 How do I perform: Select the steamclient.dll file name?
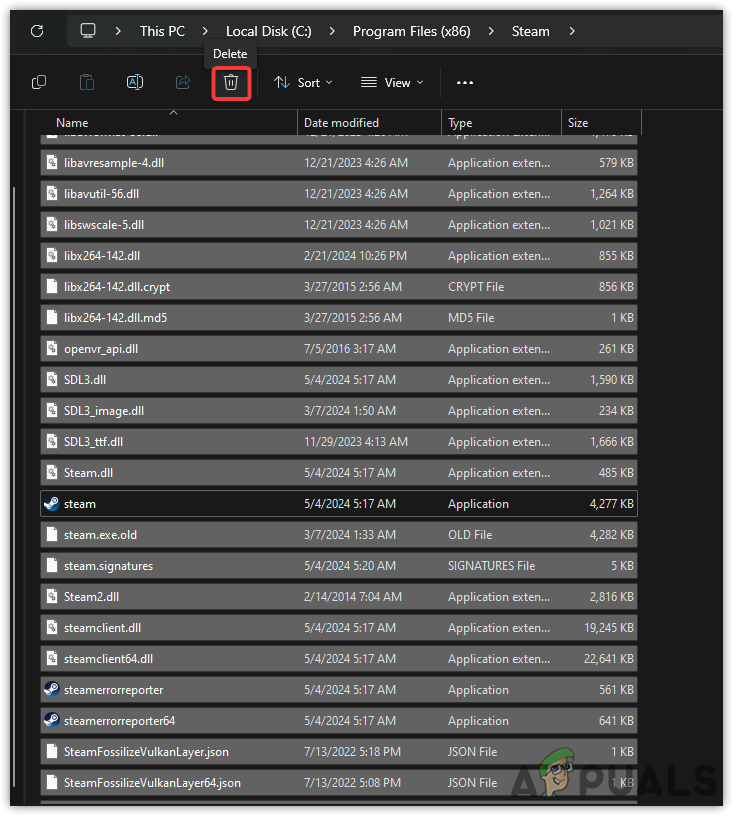click(x=102, y=628)
